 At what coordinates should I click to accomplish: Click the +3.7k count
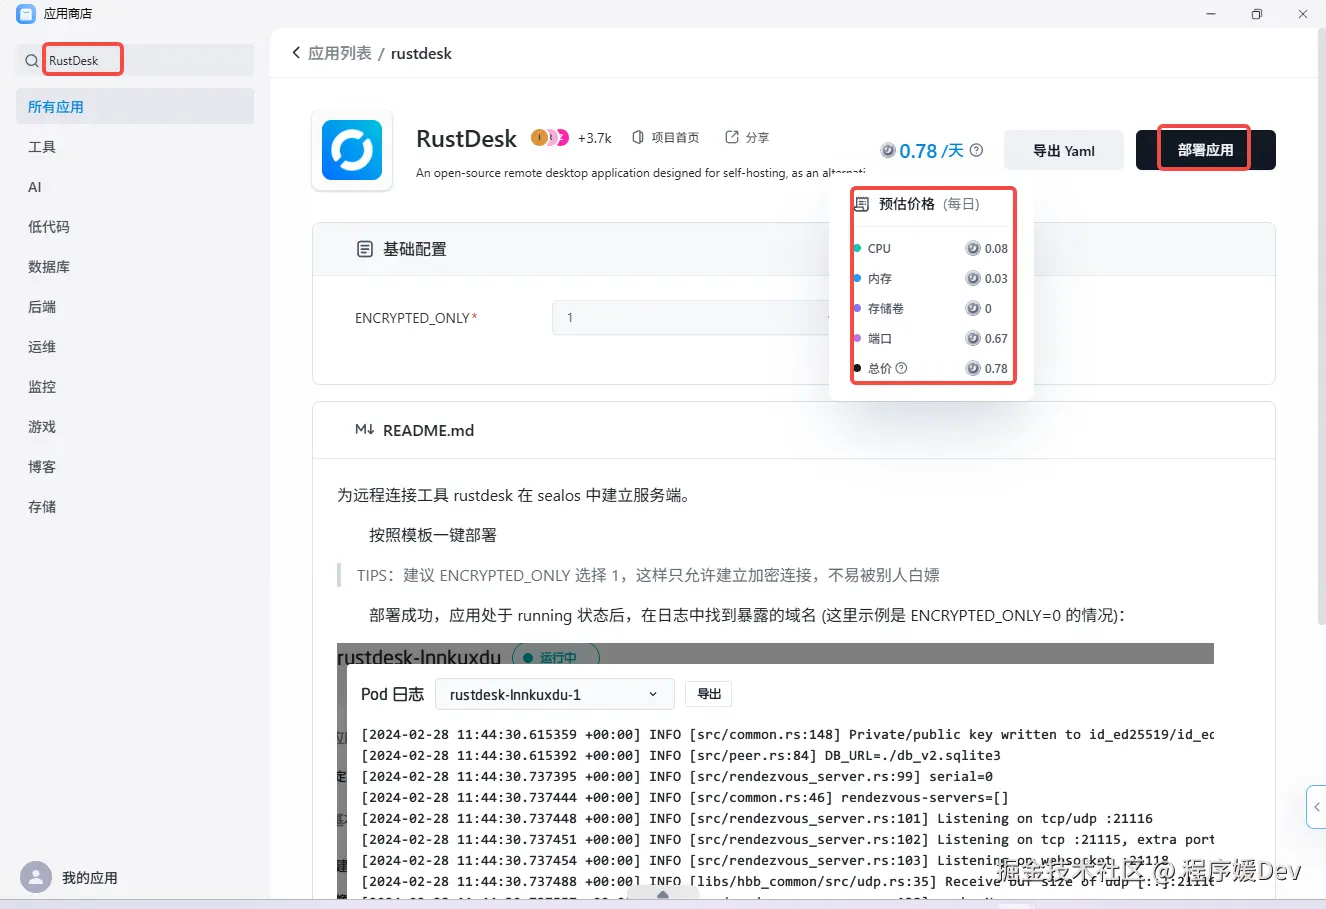pyautogui.click(x=595, y=138)
